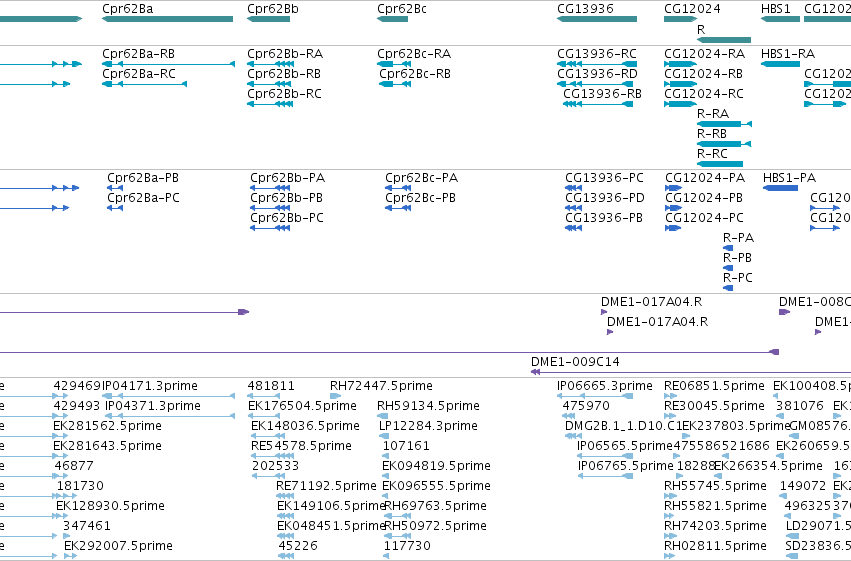Select protein Cpr62Bc-PA label
851x561 pixels.
pyautogui.click(x=421, y=178)
